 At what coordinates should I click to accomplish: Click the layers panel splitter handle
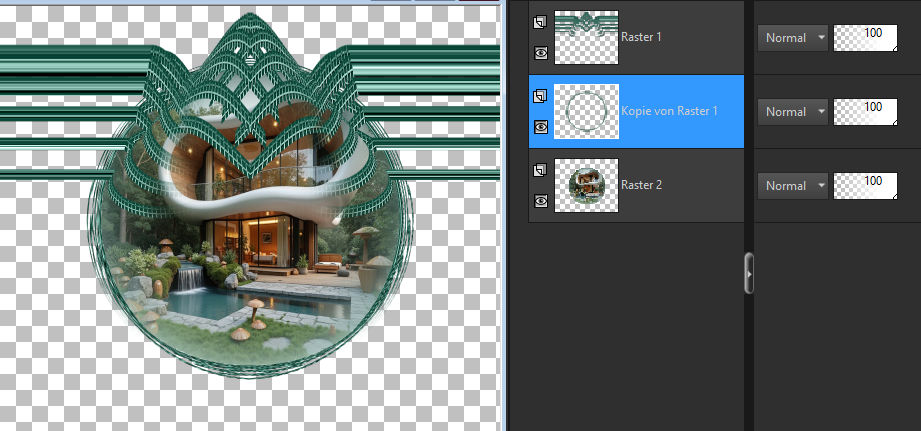point(749,273)
